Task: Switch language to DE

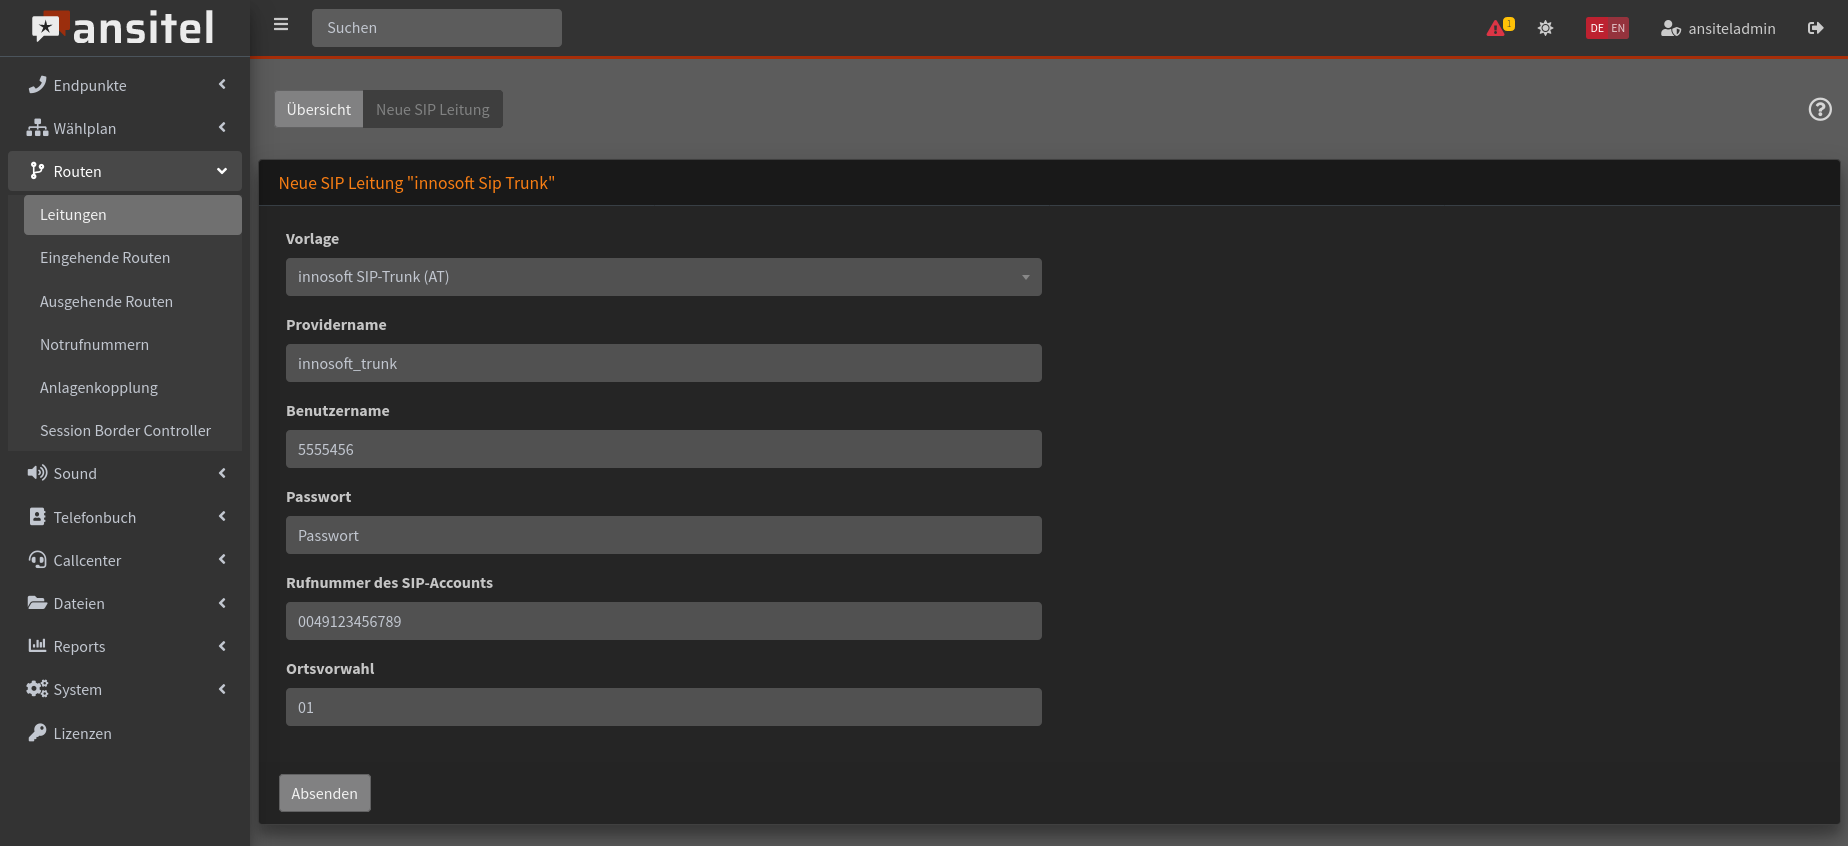Action: pyautogui.click(x=1597, y=28)
